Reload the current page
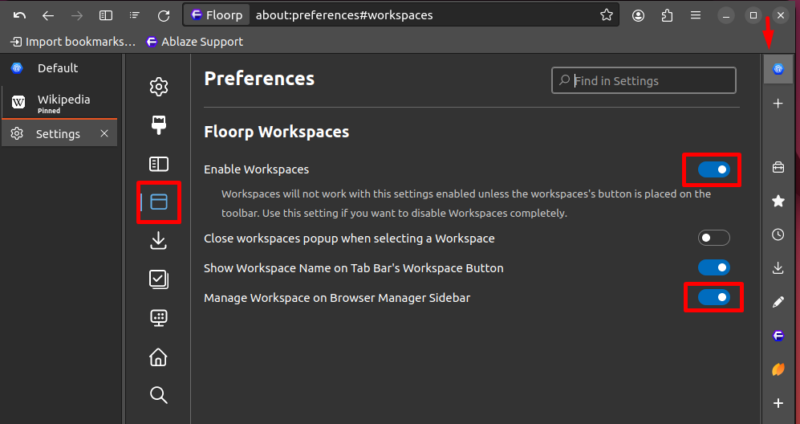 163,16
